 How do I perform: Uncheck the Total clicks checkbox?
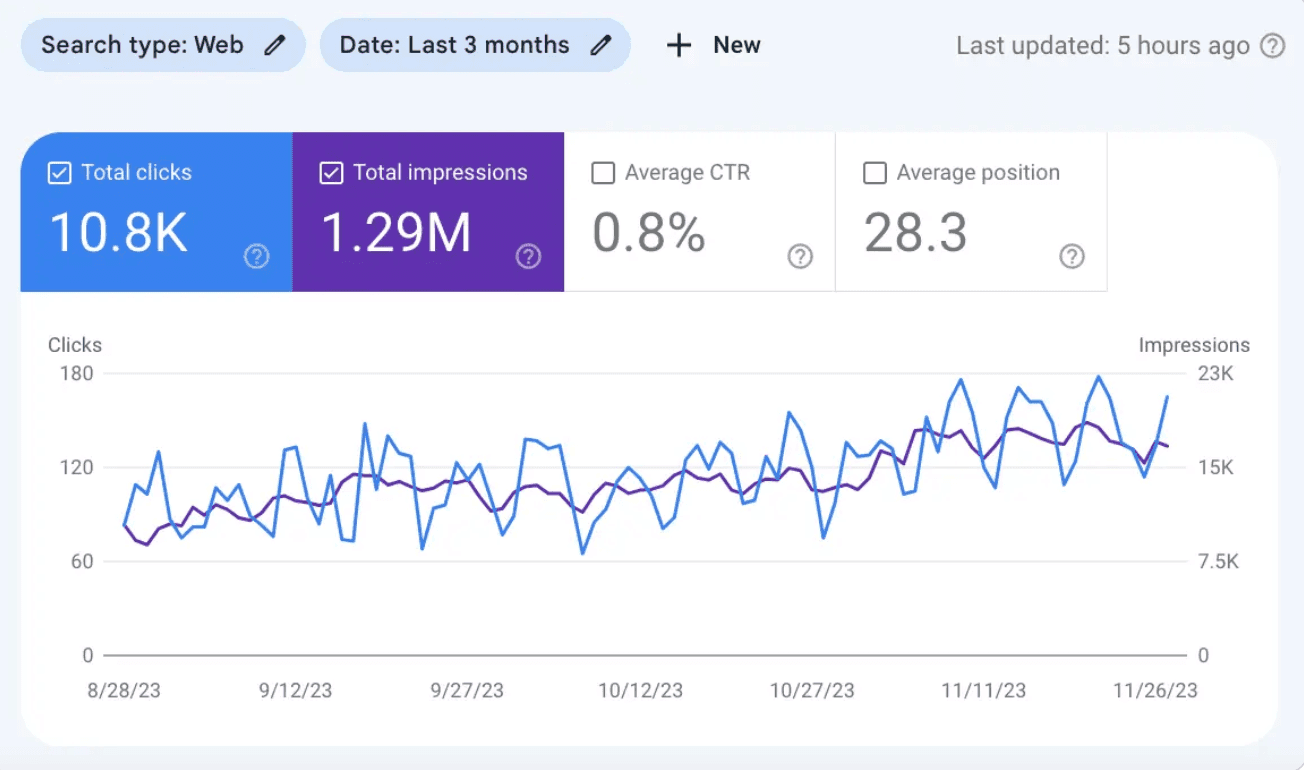[59, 172]
